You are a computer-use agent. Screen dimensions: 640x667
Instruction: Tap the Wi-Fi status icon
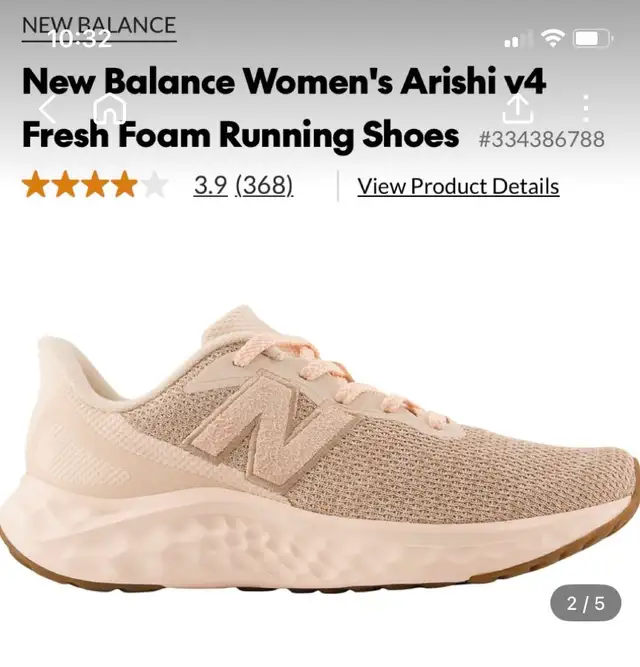(552, 38)
